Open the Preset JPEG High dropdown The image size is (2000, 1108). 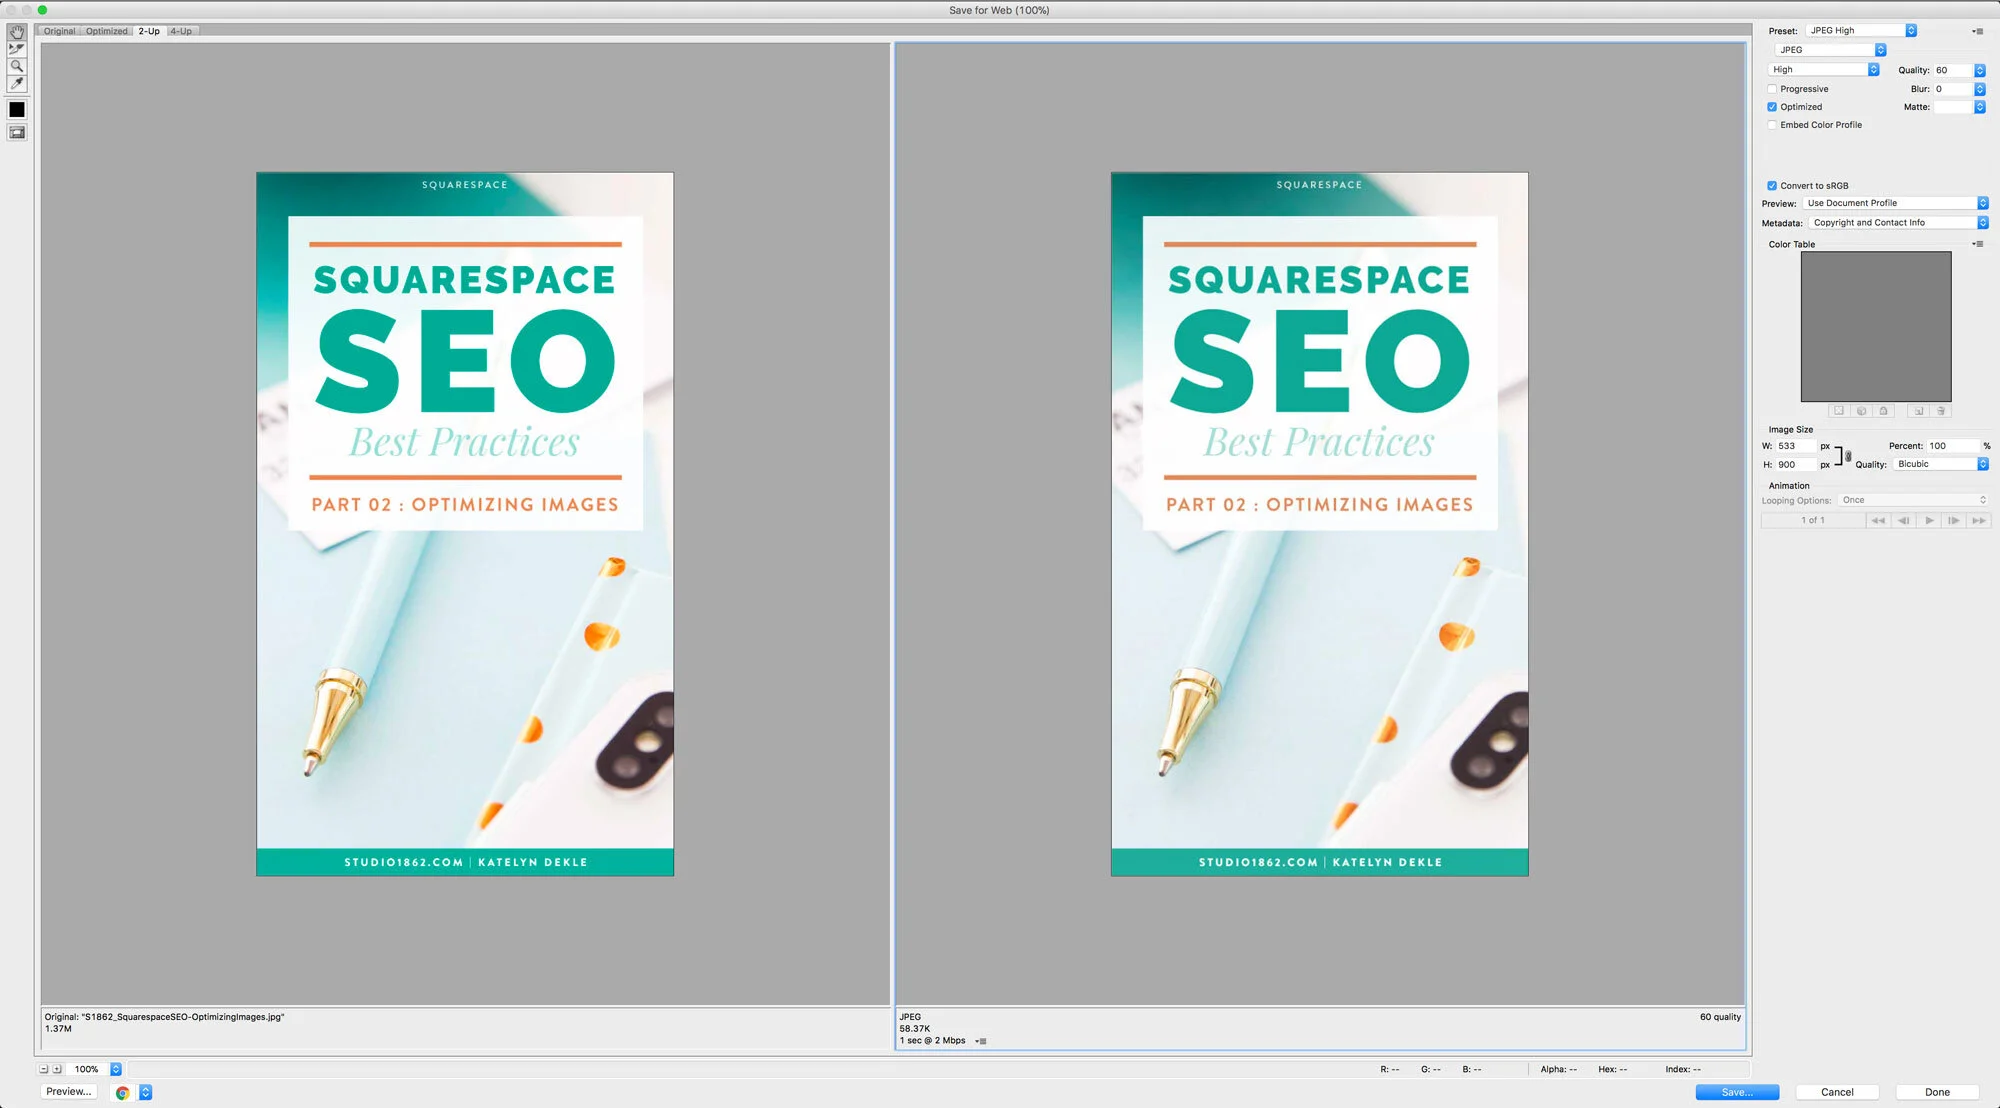pos(1861,31)
